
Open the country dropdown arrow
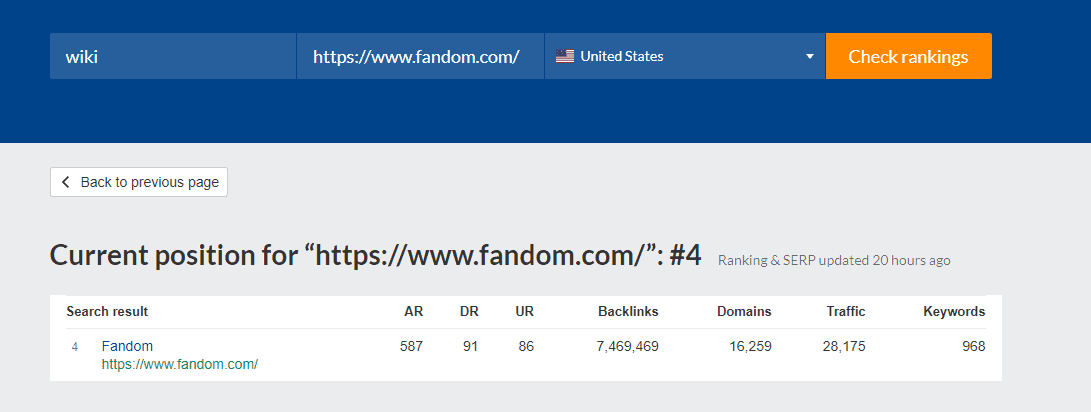coord(810,57)
